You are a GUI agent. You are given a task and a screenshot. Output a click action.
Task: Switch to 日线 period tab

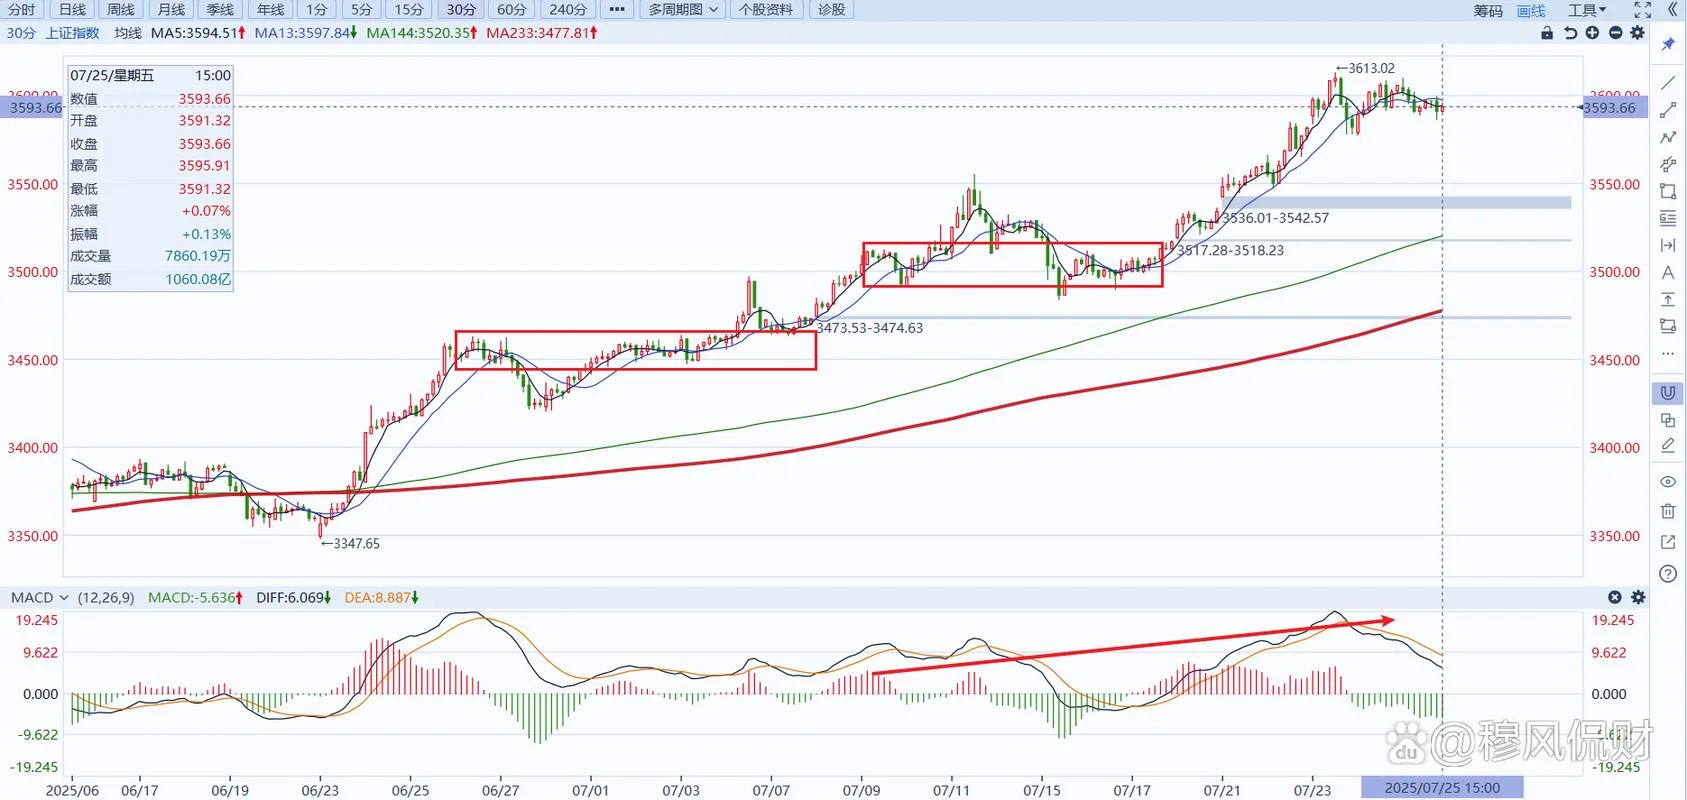tap(72, 9)
